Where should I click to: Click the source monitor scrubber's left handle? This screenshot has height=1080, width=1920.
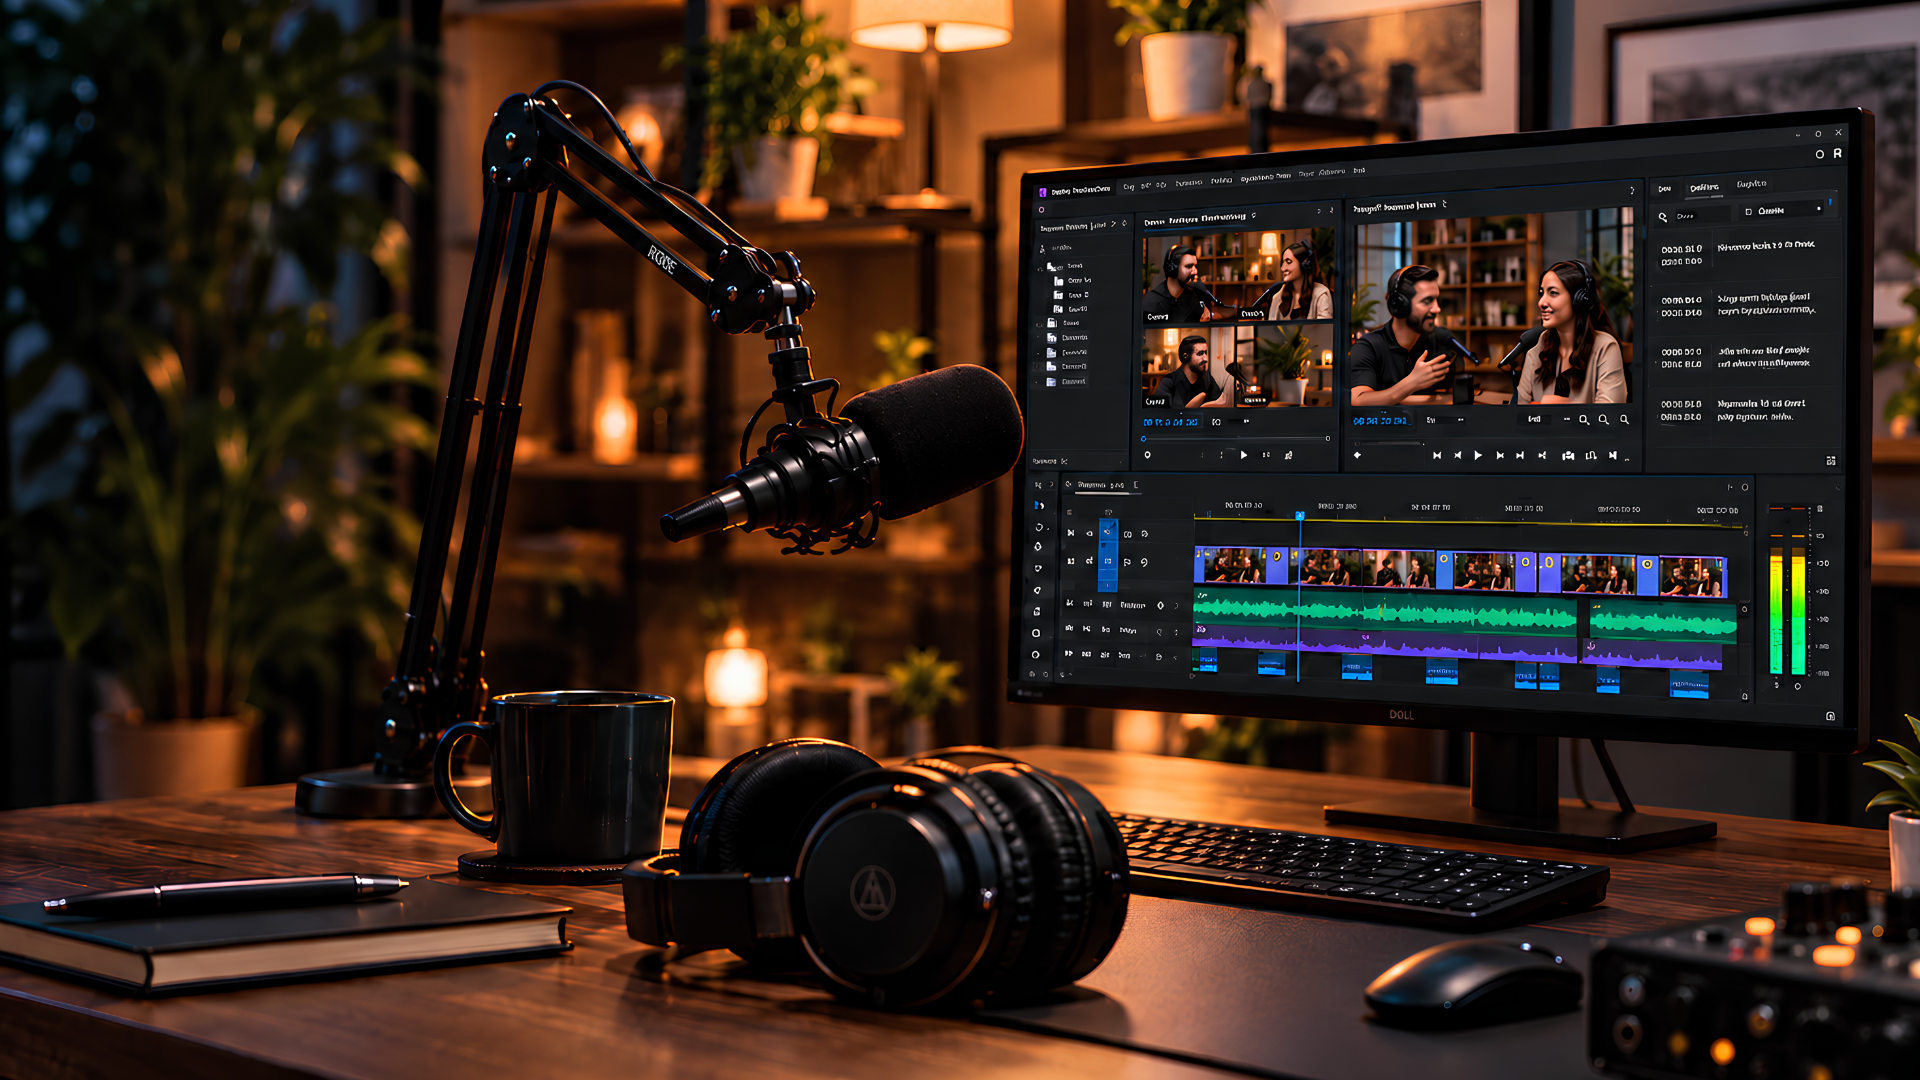coord(1144,438)
